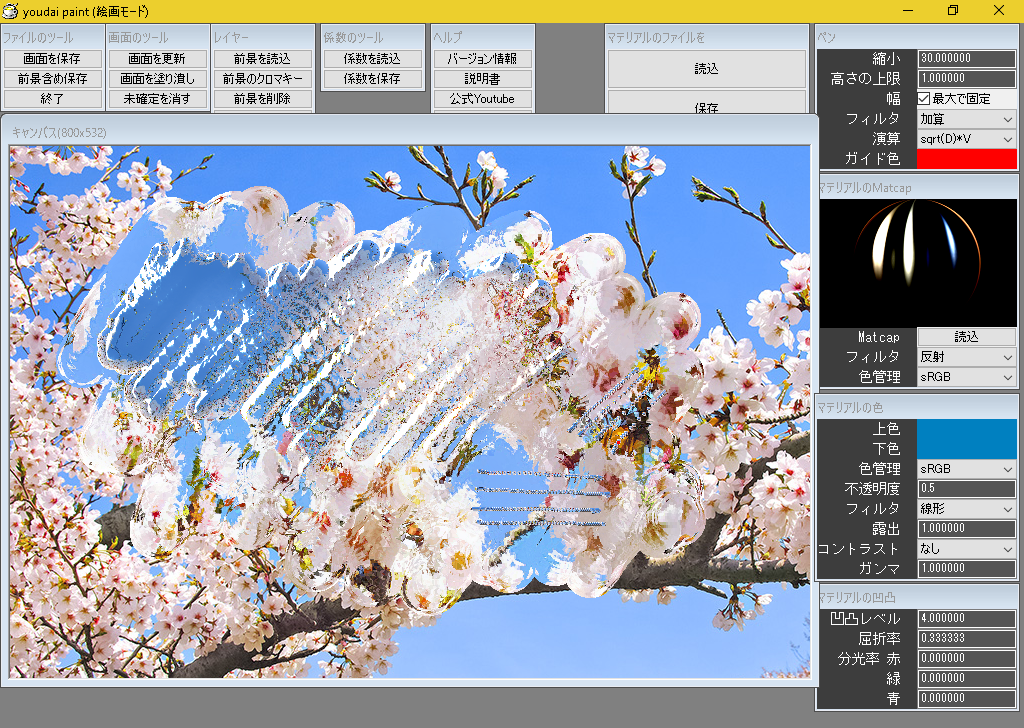Open the 演算 sqrt(D)*V dropdown
This screenshot has width=1024, height=728.
click(966, 138)
